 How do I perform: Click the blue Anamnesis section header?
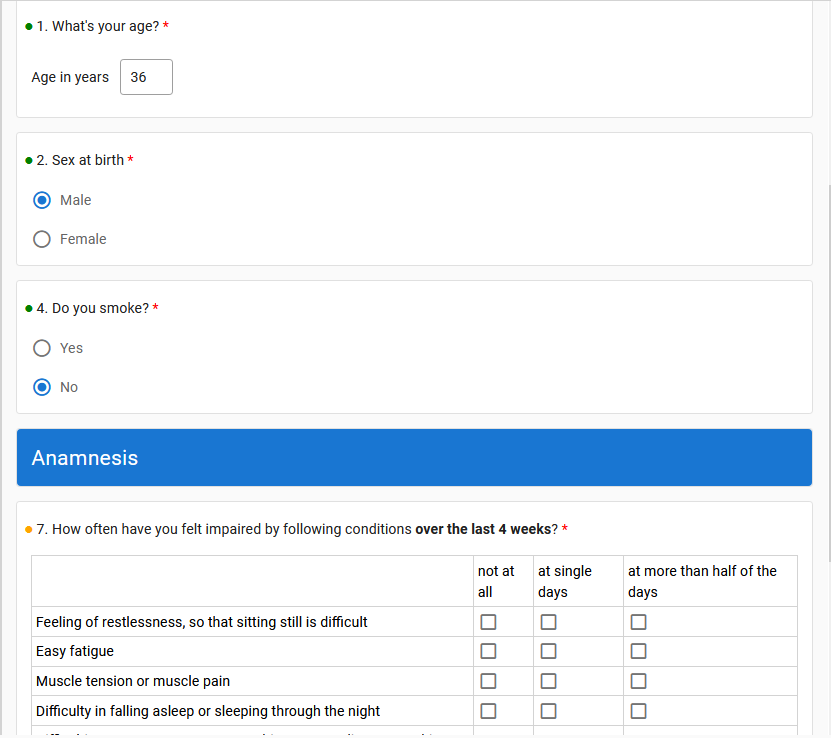click(414, 457)
